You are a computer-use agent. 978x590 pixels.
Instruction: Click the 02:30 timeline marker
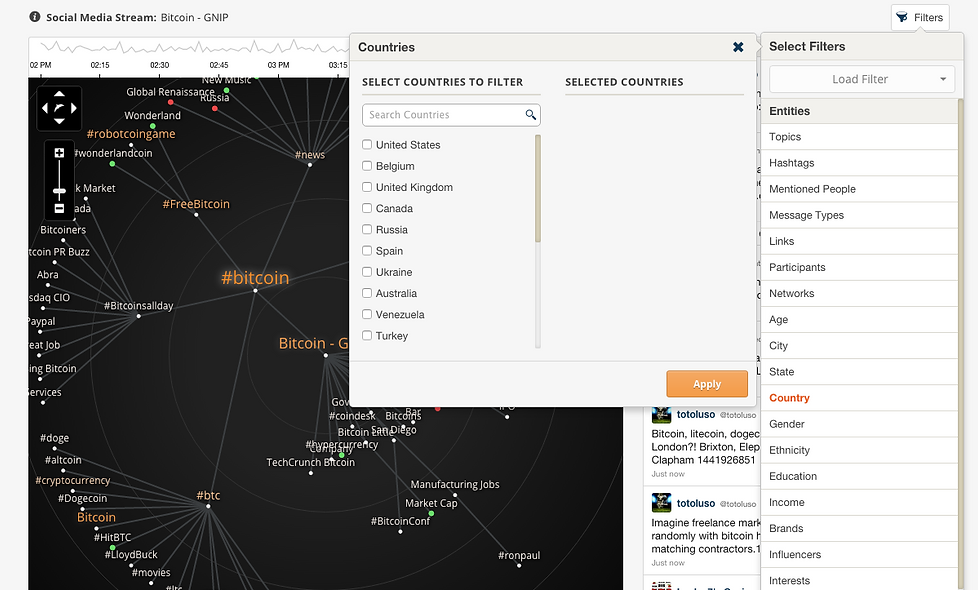(160, 65)
